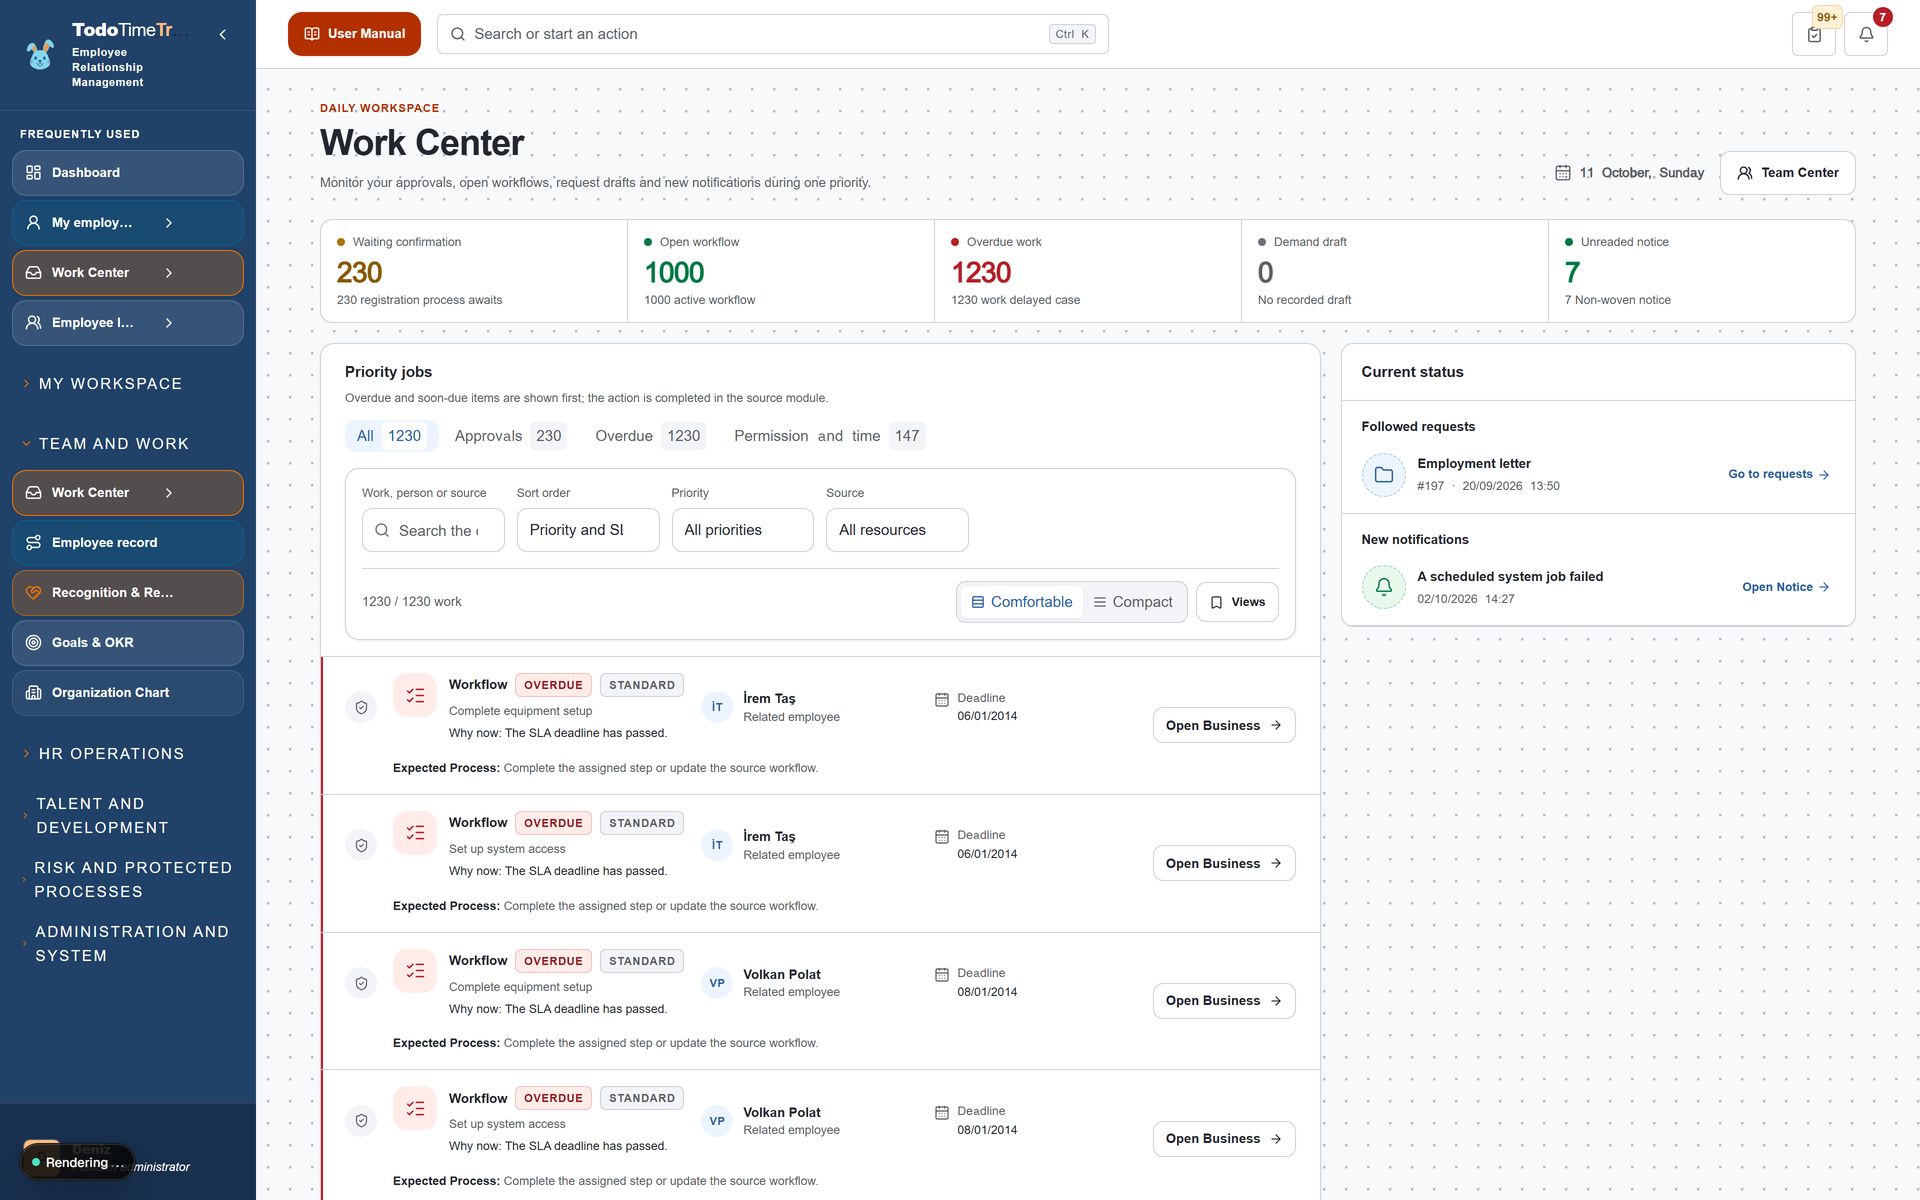Open Dashboard from the sidebar
This screenshot has width=1920, height=1200.
(128, 173)
